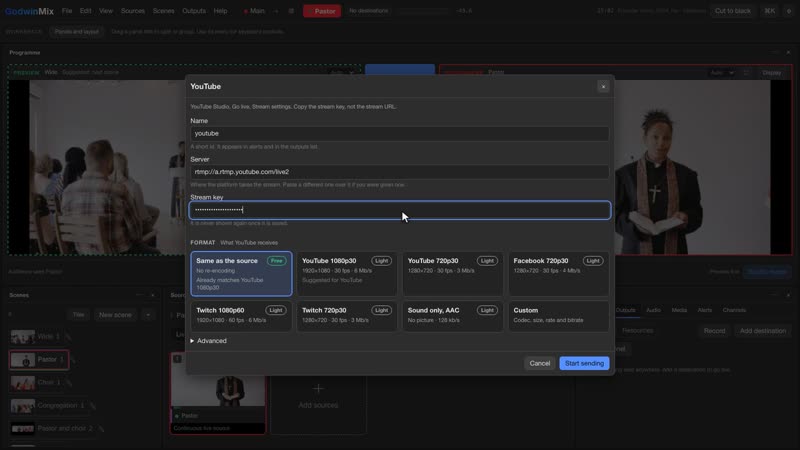Click the edit pencil beside 'Pastor and choir 2'
The height and width of the screenshot is (450, 800).
101,429
